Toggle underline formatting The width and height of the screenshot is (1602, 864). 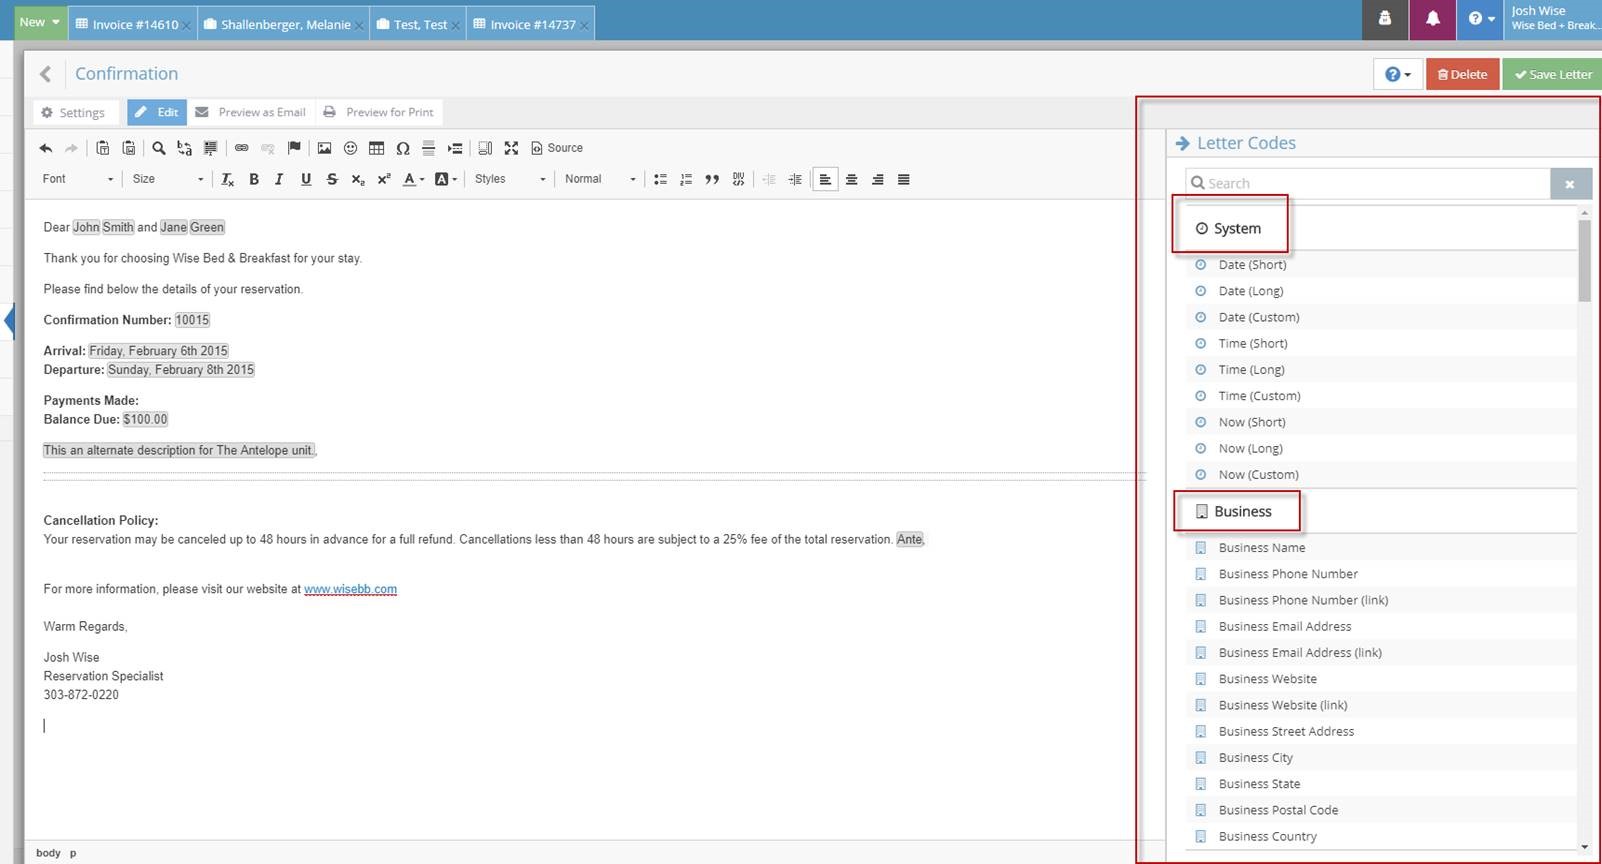click(x=306, y=179)
